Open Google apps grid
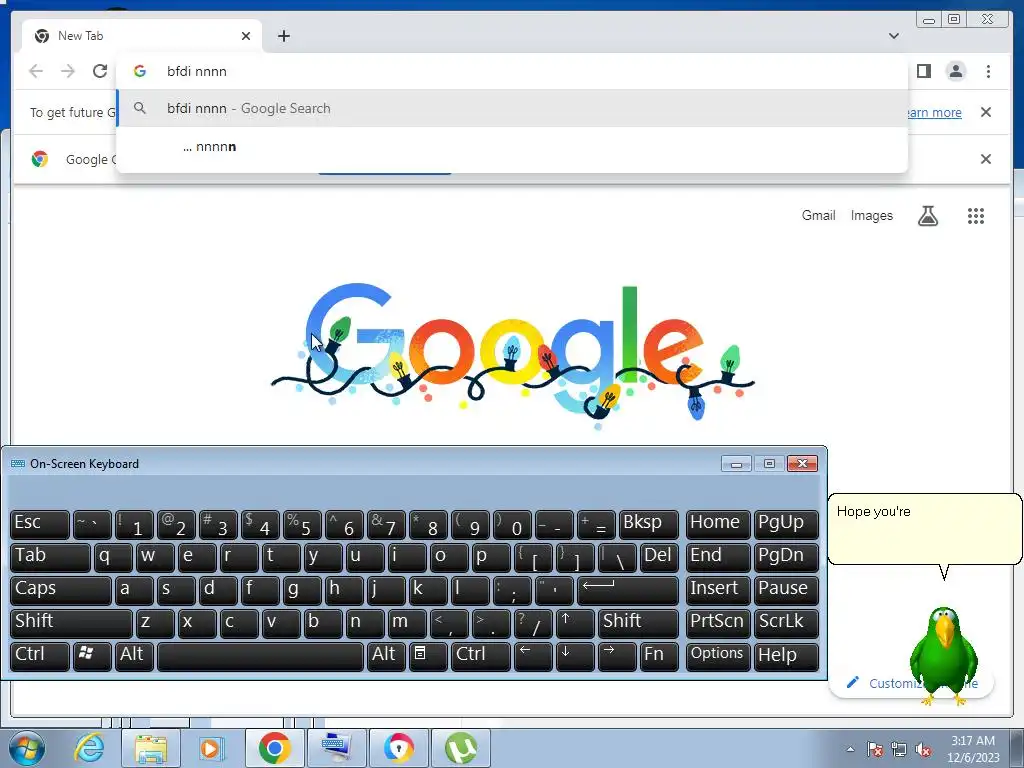The width and height of the screenshot is (1024, 768). coord(976,216)
